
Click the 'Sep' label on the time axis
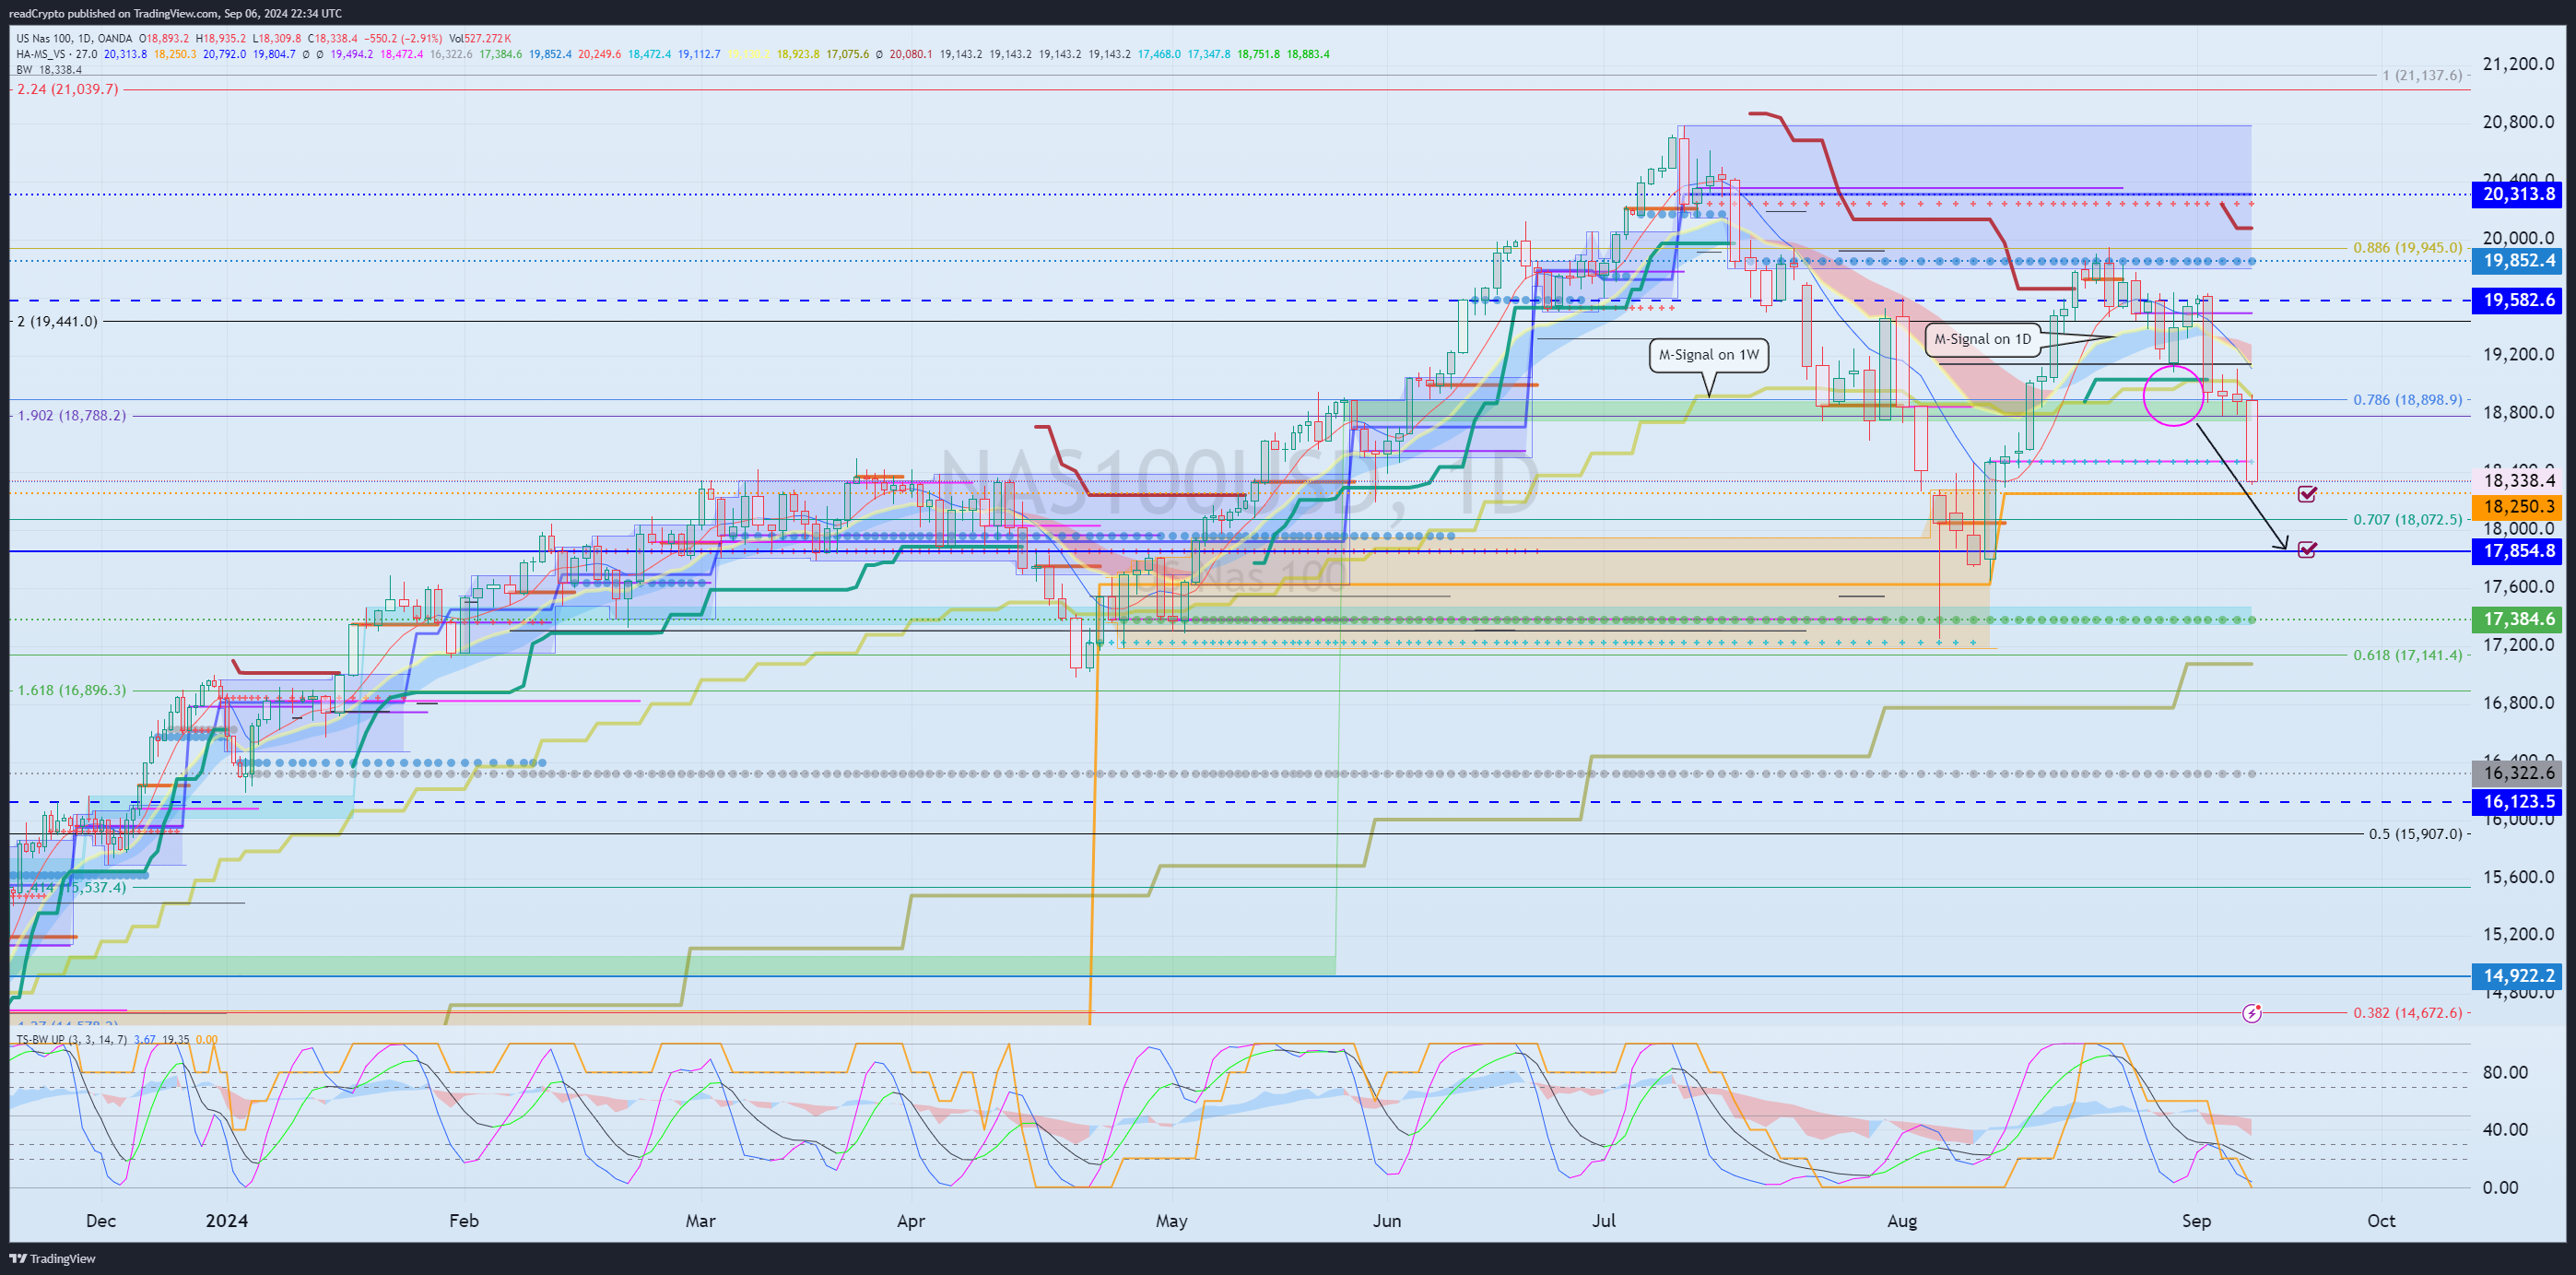tap(2196, 1221)
